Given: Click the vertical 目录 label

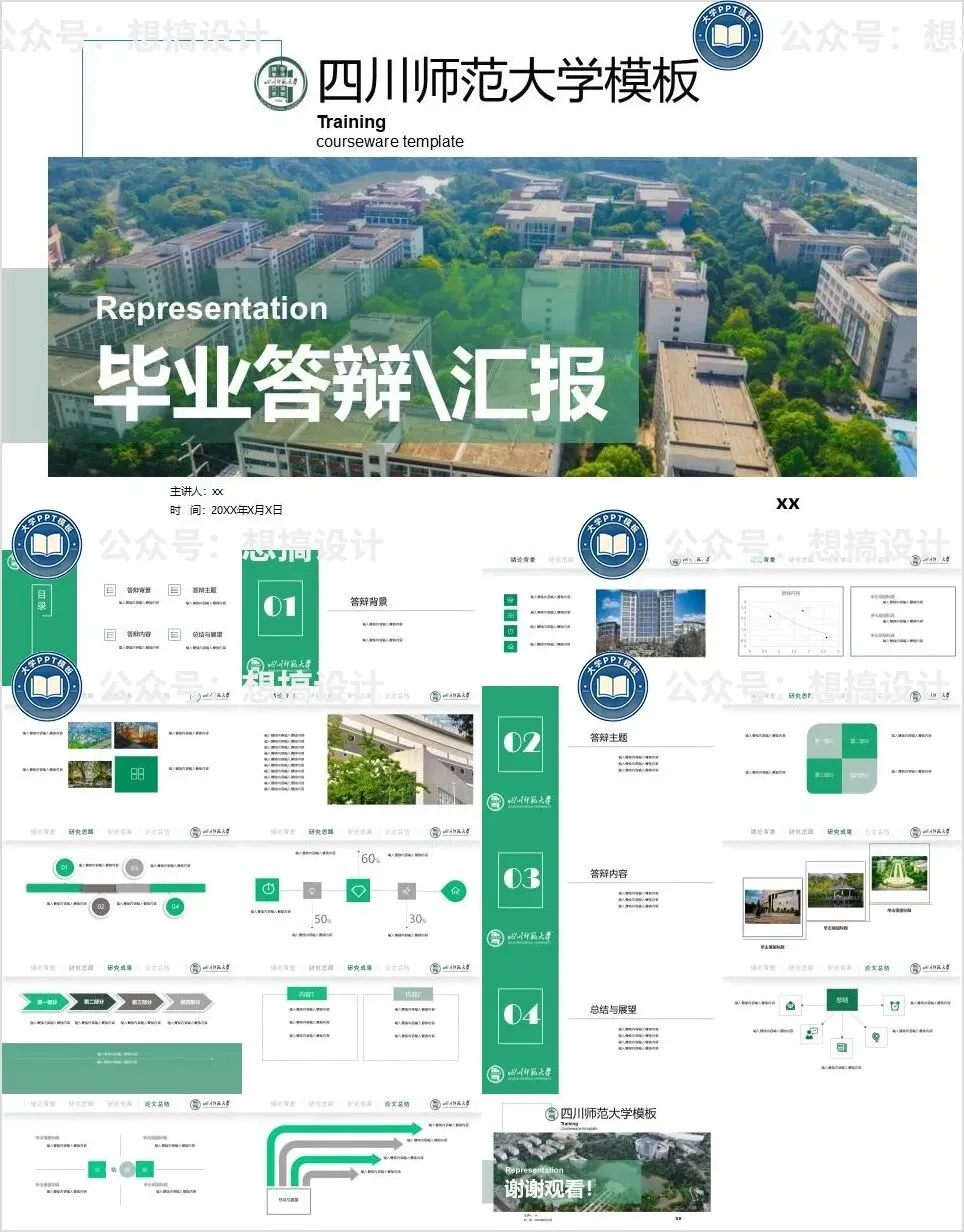Looking at the screenshot, I should click(41, 600).
